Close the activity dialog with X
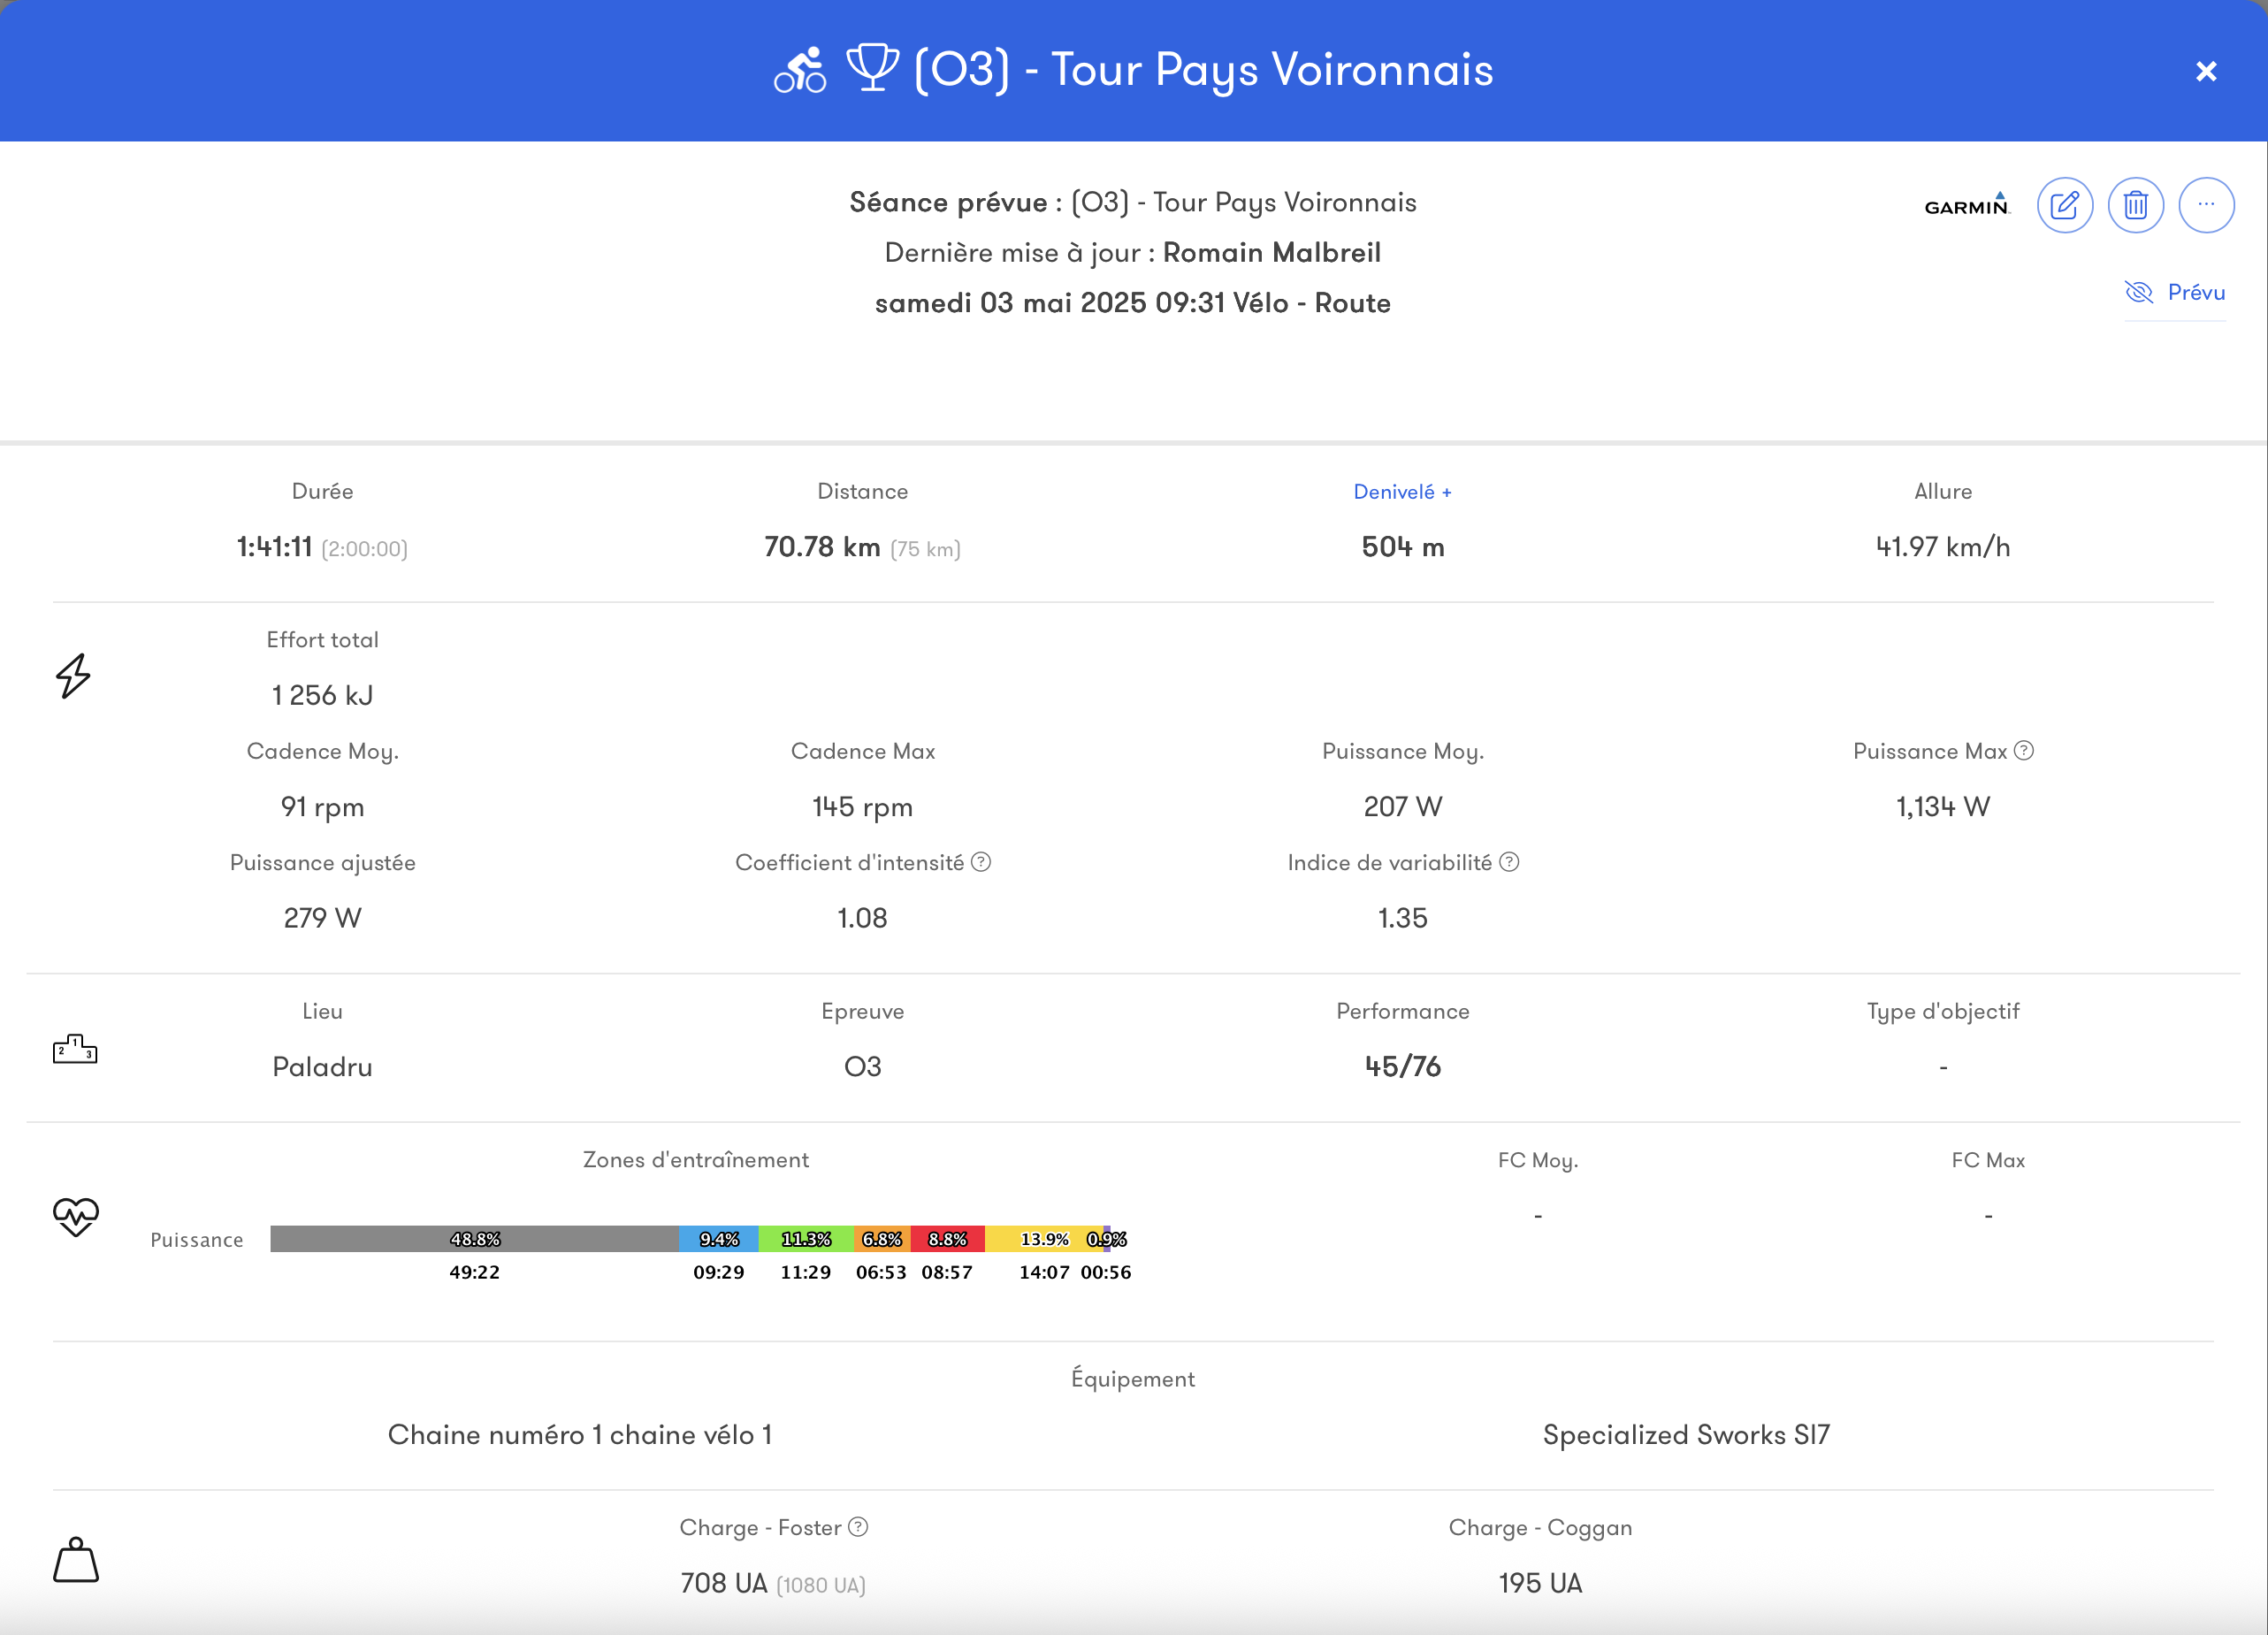 coord(2205,72)
